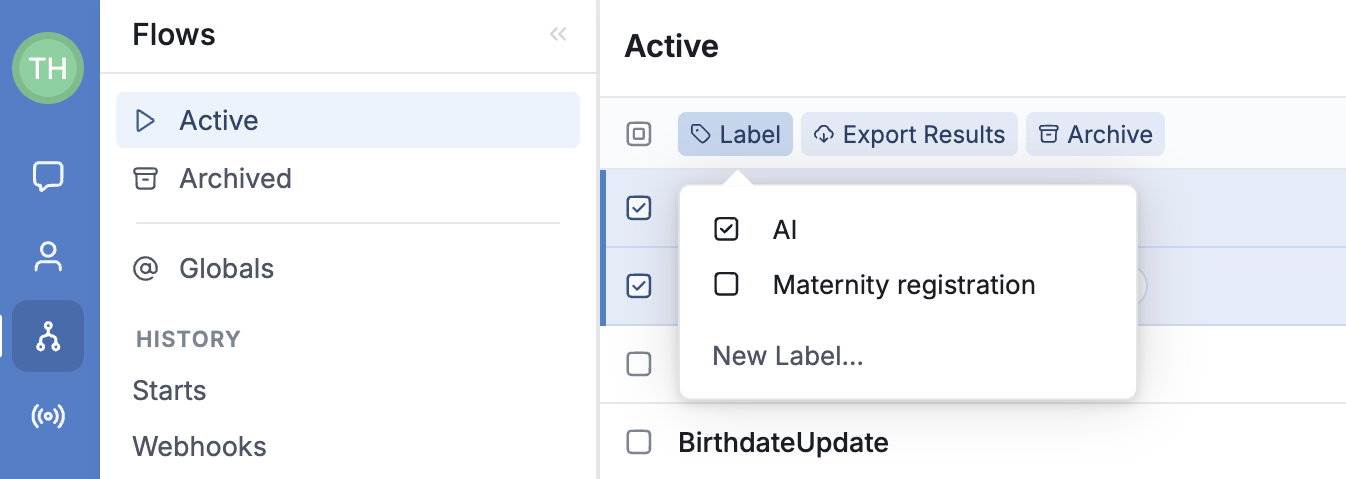Open the messages chat bubble icon
Screen dimensions: 1346x479
click(x=48, y=176)
